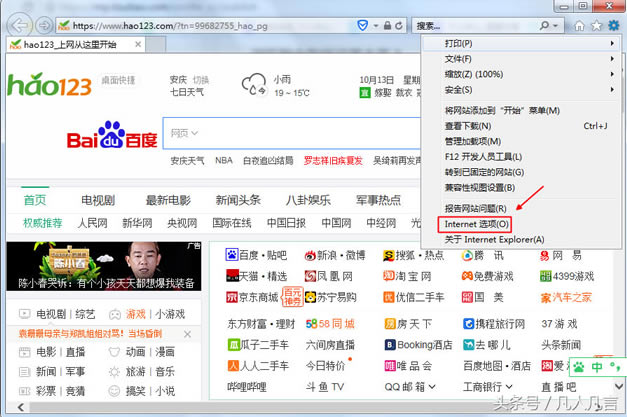The image size is (627, 417).
Task: Switch to the 军事热点 tab
Action: 378,200
